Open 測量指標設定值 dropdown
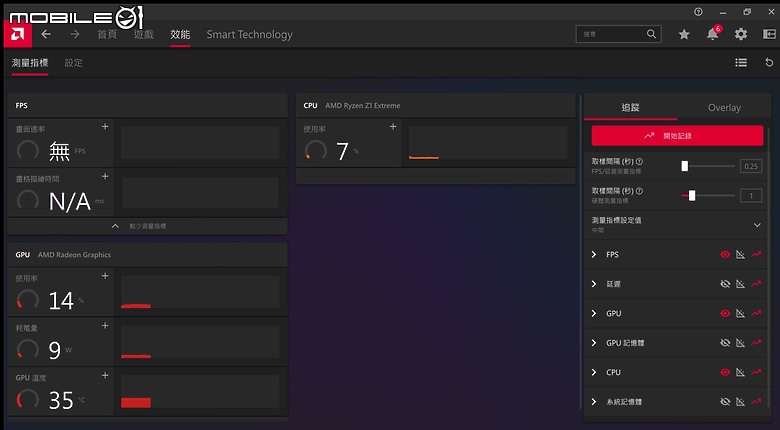The height and width of the screenshot is (430, 780). tap(757, 225)
